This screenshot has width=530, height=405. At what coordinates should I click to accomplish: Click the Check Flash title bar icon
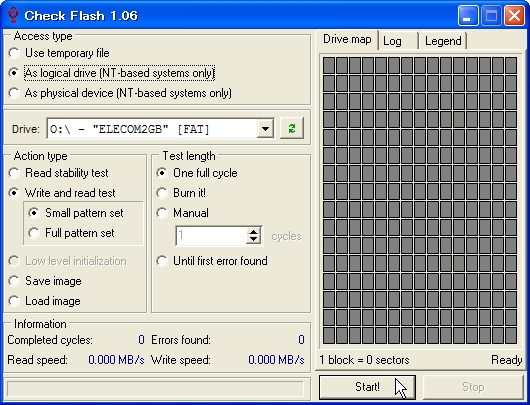[13, 16]
